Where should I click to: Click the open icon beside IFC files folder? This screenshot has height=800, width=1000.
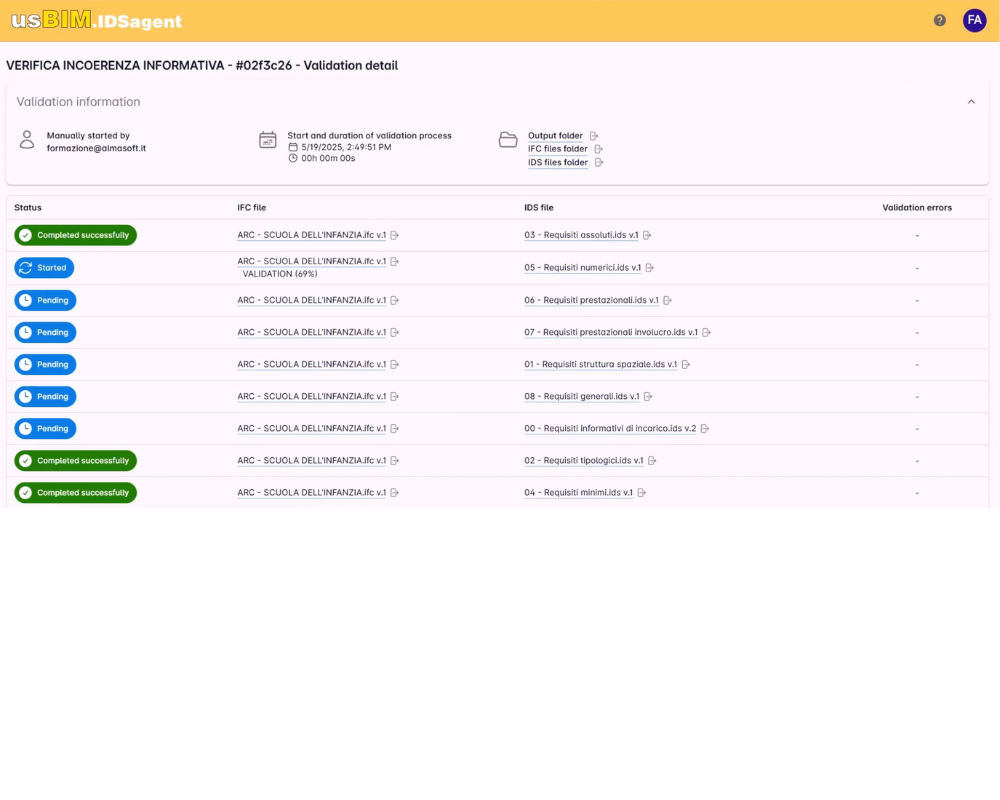point(598,149)
